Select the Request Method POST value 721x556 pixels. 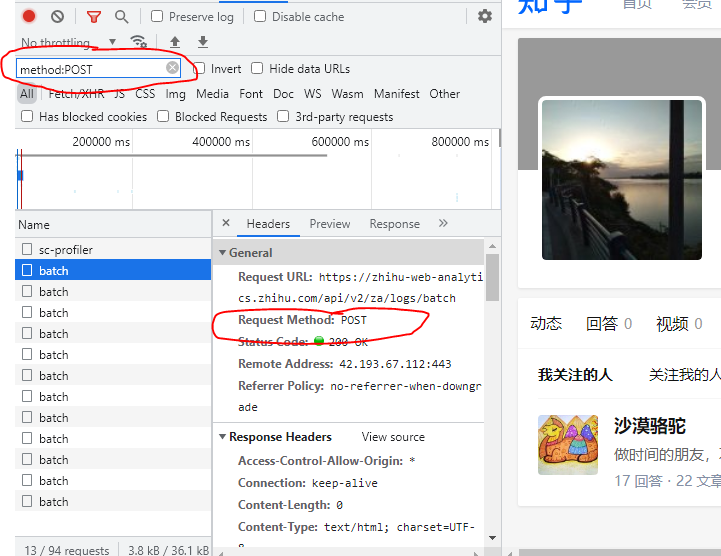coord(354,320)
